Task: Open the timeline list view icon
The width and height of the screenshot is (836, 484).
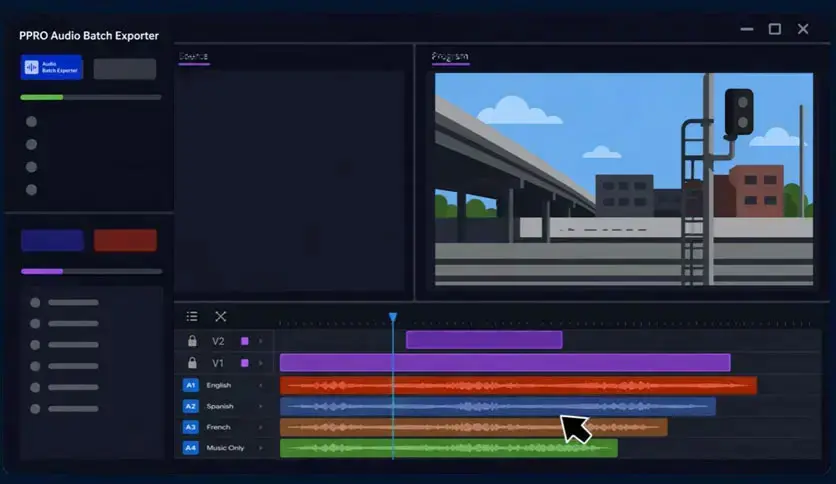Action: tap(192, 317)
